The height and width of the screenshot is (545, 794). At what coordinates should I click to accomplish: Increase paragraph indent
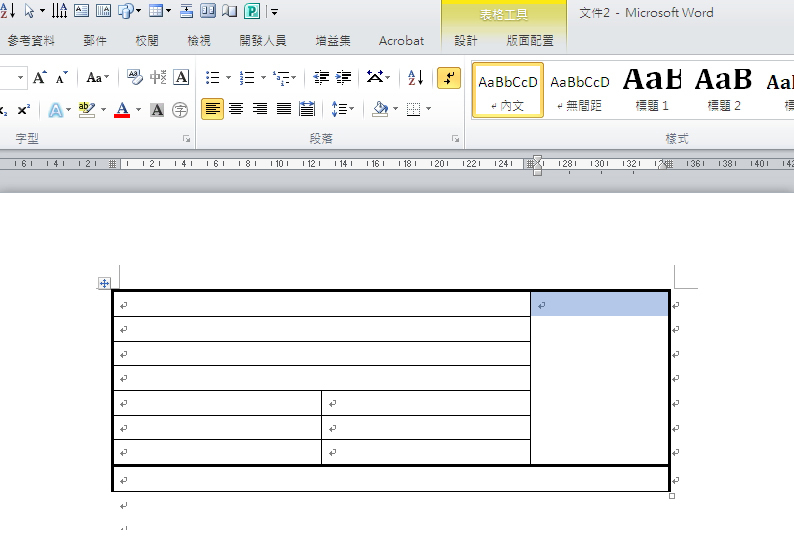point(343,77)
